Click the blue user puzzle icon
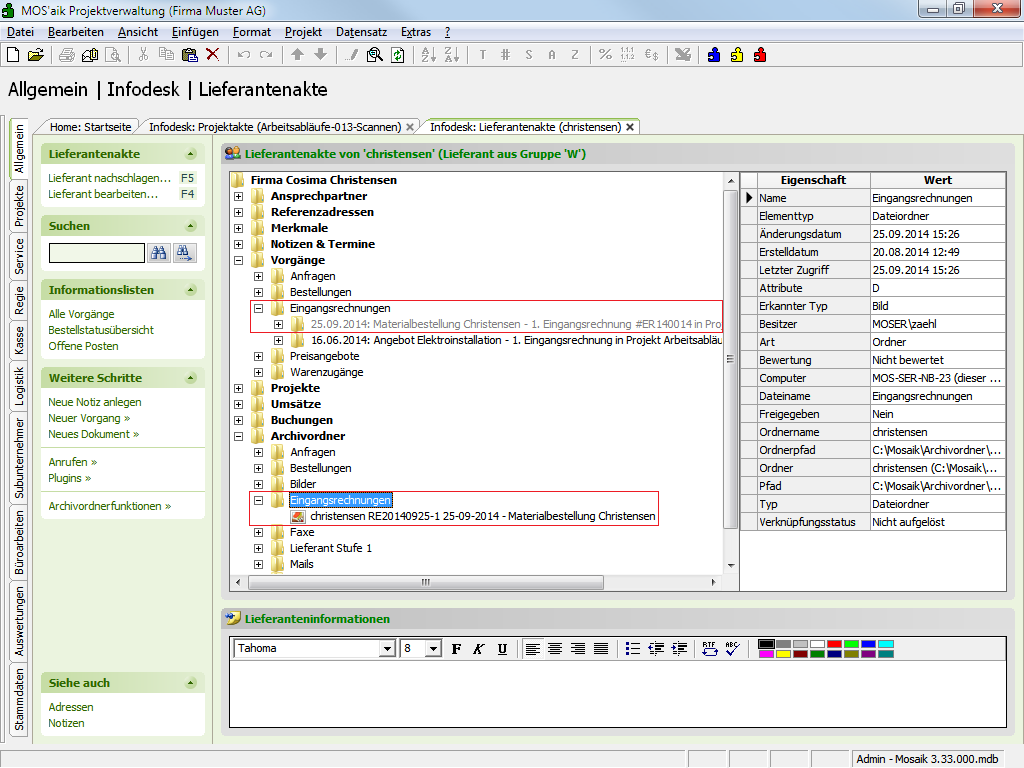The image size is (1024, 768). (714, 55)
